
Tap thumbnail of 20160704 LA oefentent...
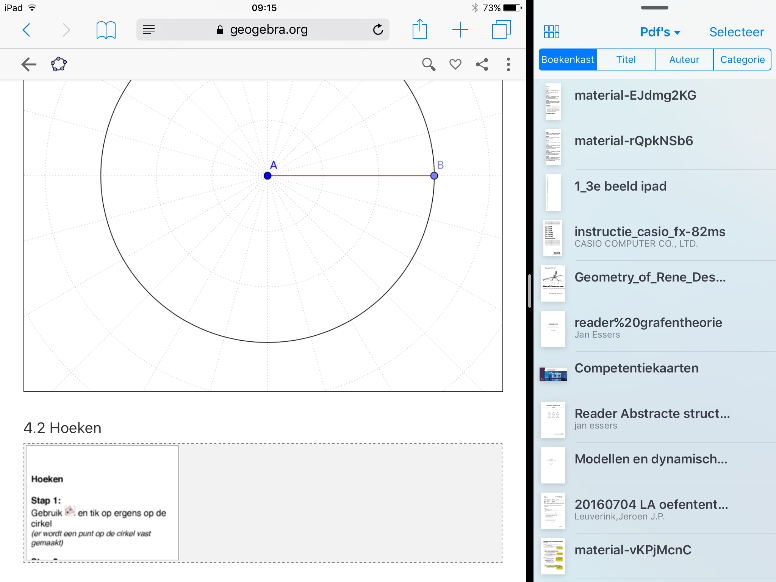[x=553, y=511]
